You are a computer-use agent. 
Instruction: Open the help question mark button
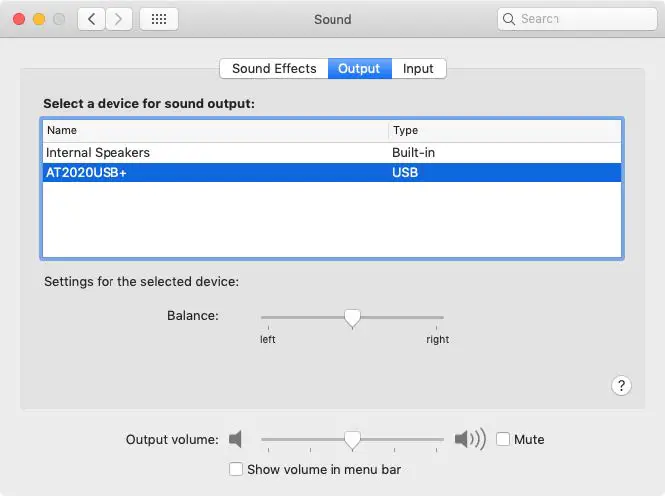click(621, 385)
